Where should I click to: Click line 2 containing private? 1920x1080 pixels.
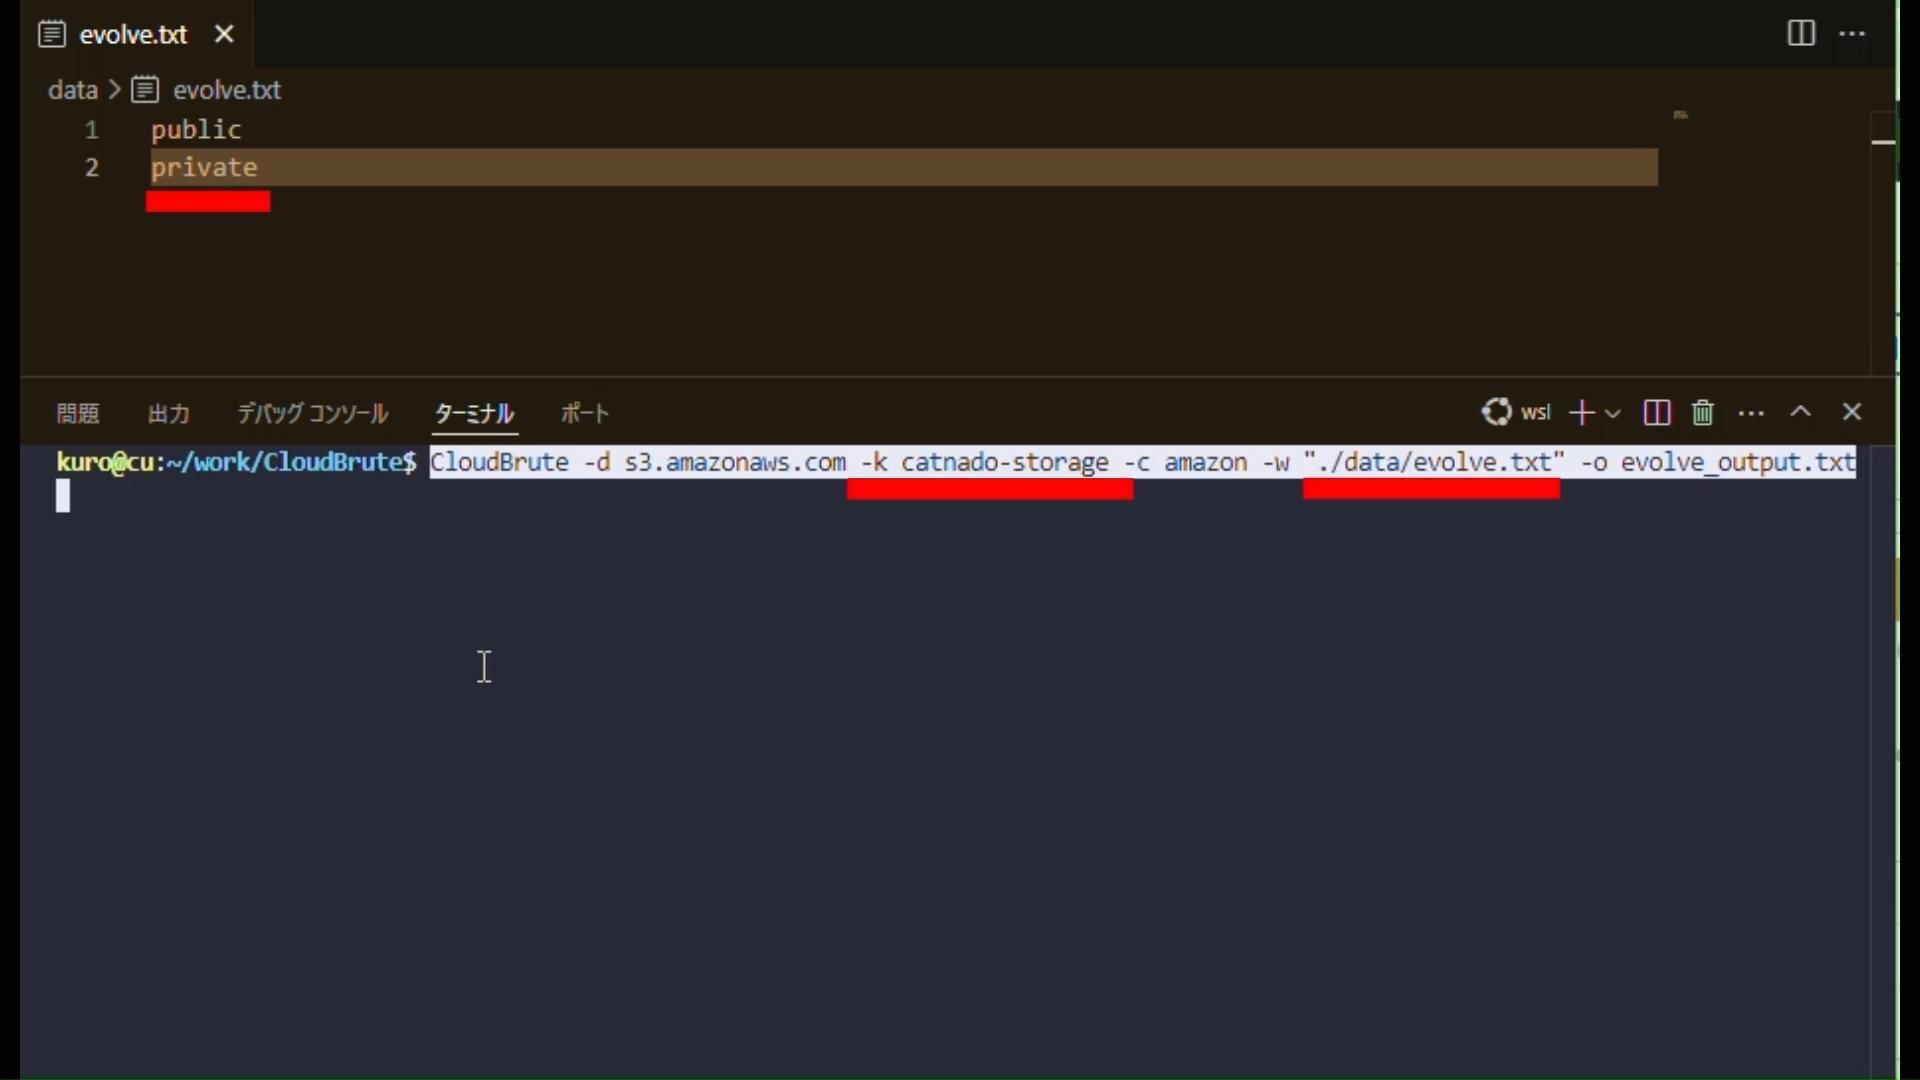(x=204, y=167)
